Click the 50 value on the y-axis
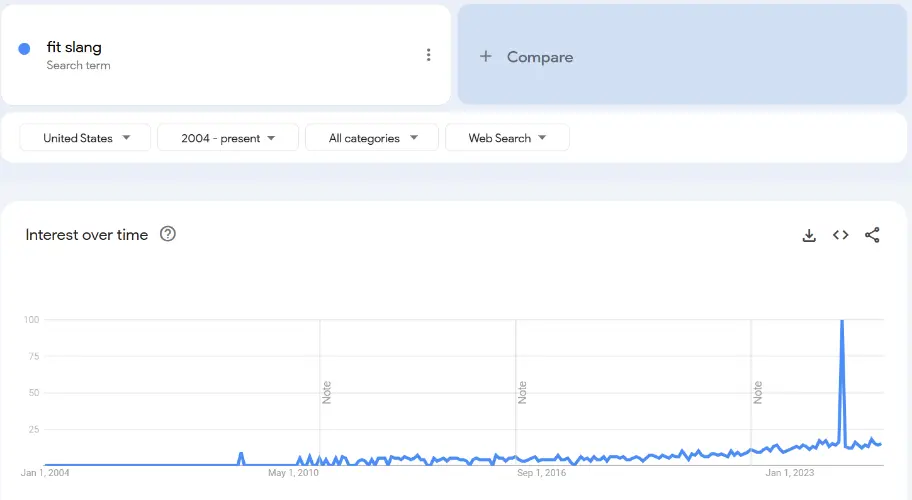The image size is (912, 500). pos(34,393)
